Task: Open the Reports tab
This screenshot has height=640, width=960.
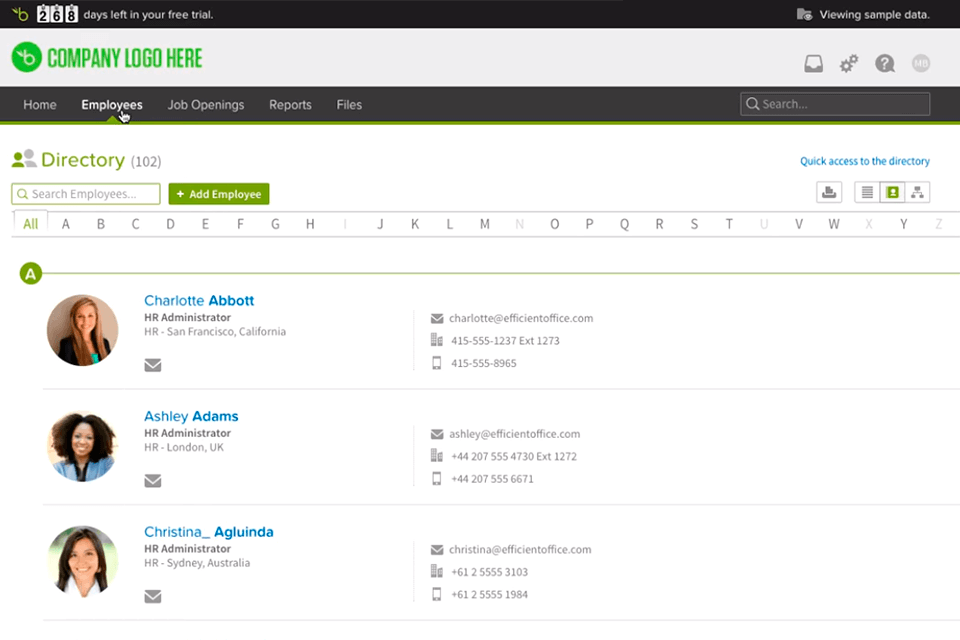Action: pyautogui.click(x=290, y=105)
